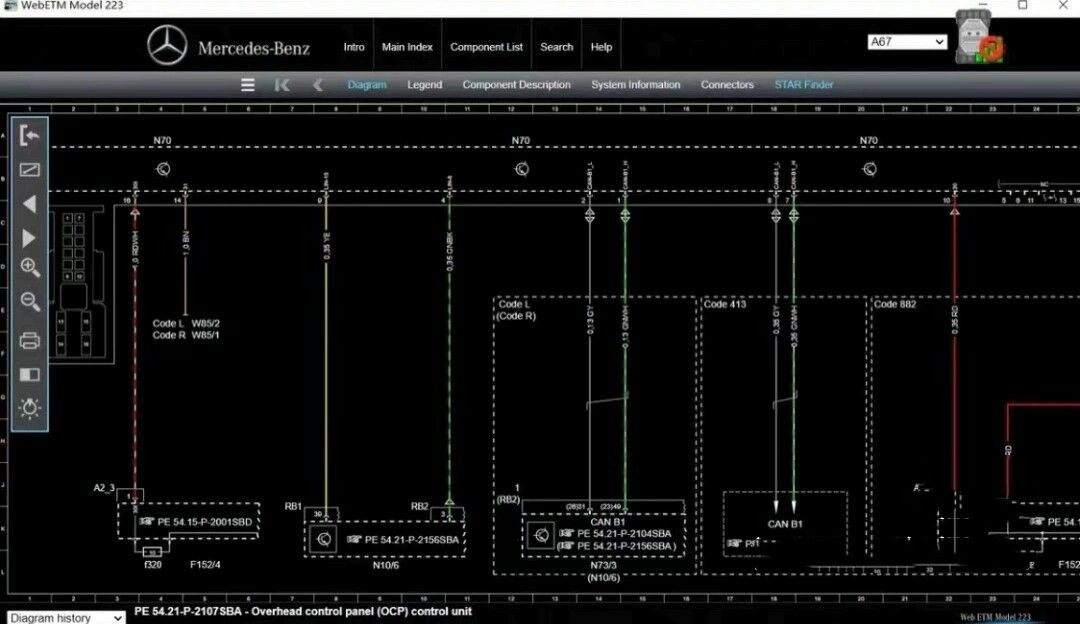Jump to first diagram with skip-back icon
The height and width of the screenshot is (624, 1080).
click(282, 85)
